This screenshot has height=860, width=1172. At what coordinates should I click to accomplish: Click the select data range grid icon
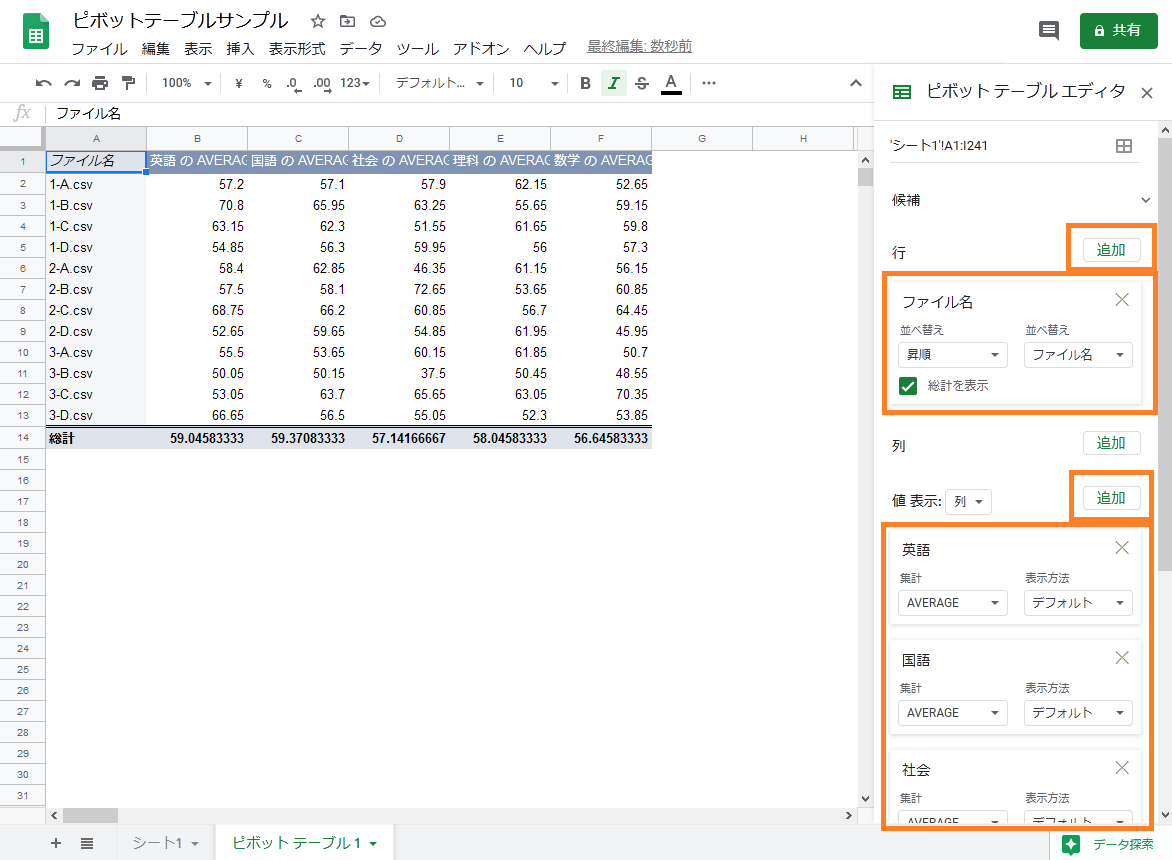tap(1124, 146)
